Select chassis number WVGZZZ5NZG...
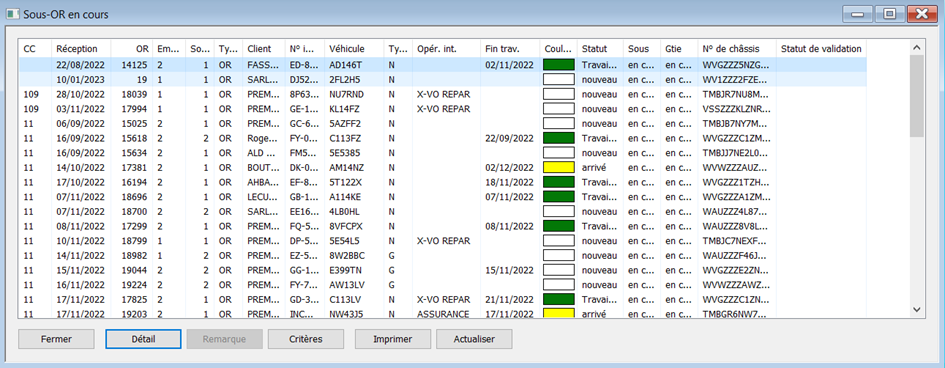The height and width of the screenshot is (368, 945). point(736,64)
